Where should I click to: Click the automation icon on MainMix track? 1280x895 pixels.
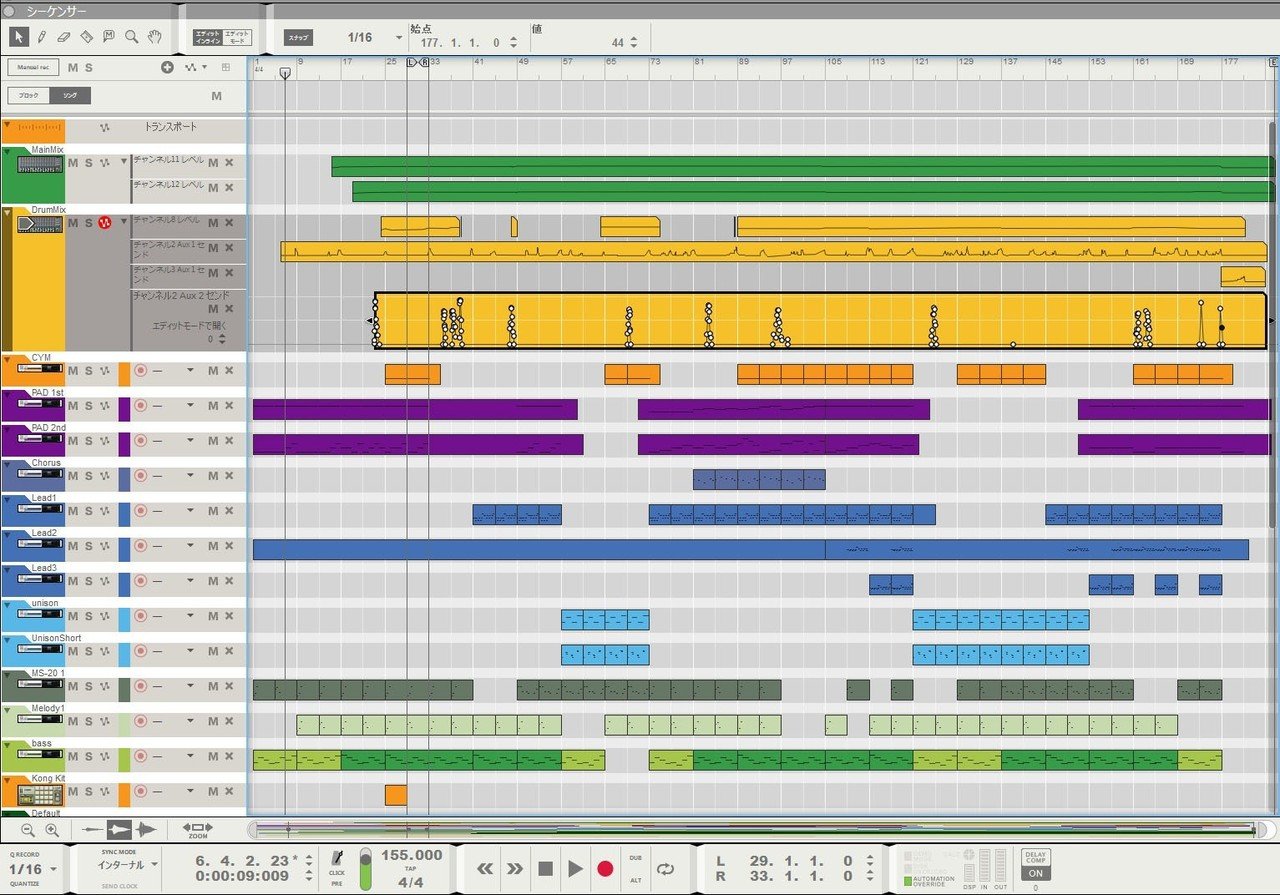[x=104, y=162]
